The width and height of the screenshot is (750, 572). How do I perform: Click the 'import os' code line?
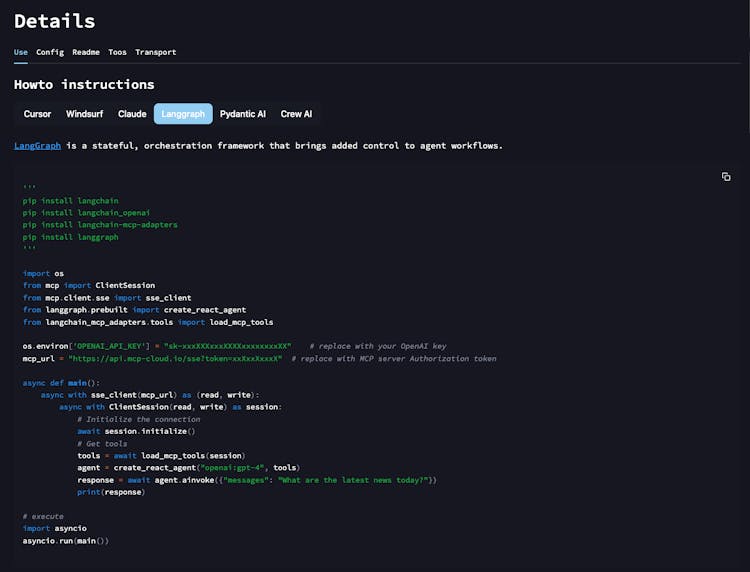(43, 274)
